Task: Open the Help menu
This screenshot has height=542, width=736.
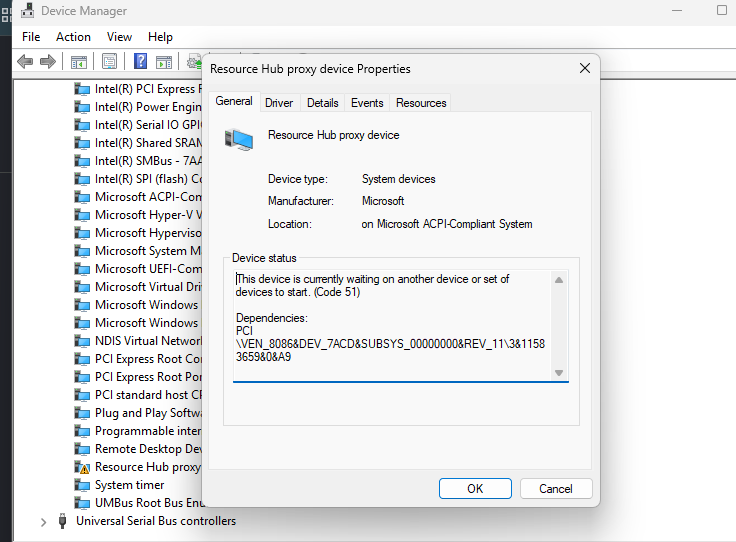Action: click(x=160, y=37)
